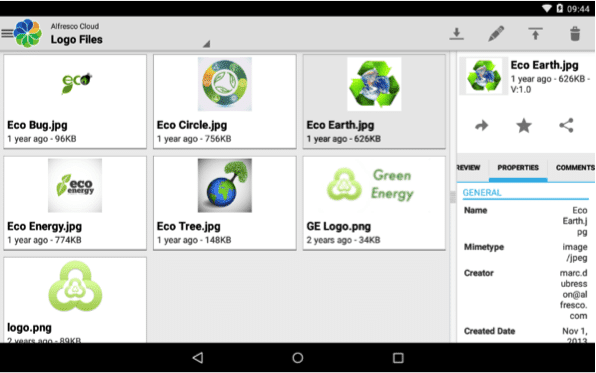596x373 pixels.
Task: Upload a new version with arrow icon
Action: click(535, 34)
